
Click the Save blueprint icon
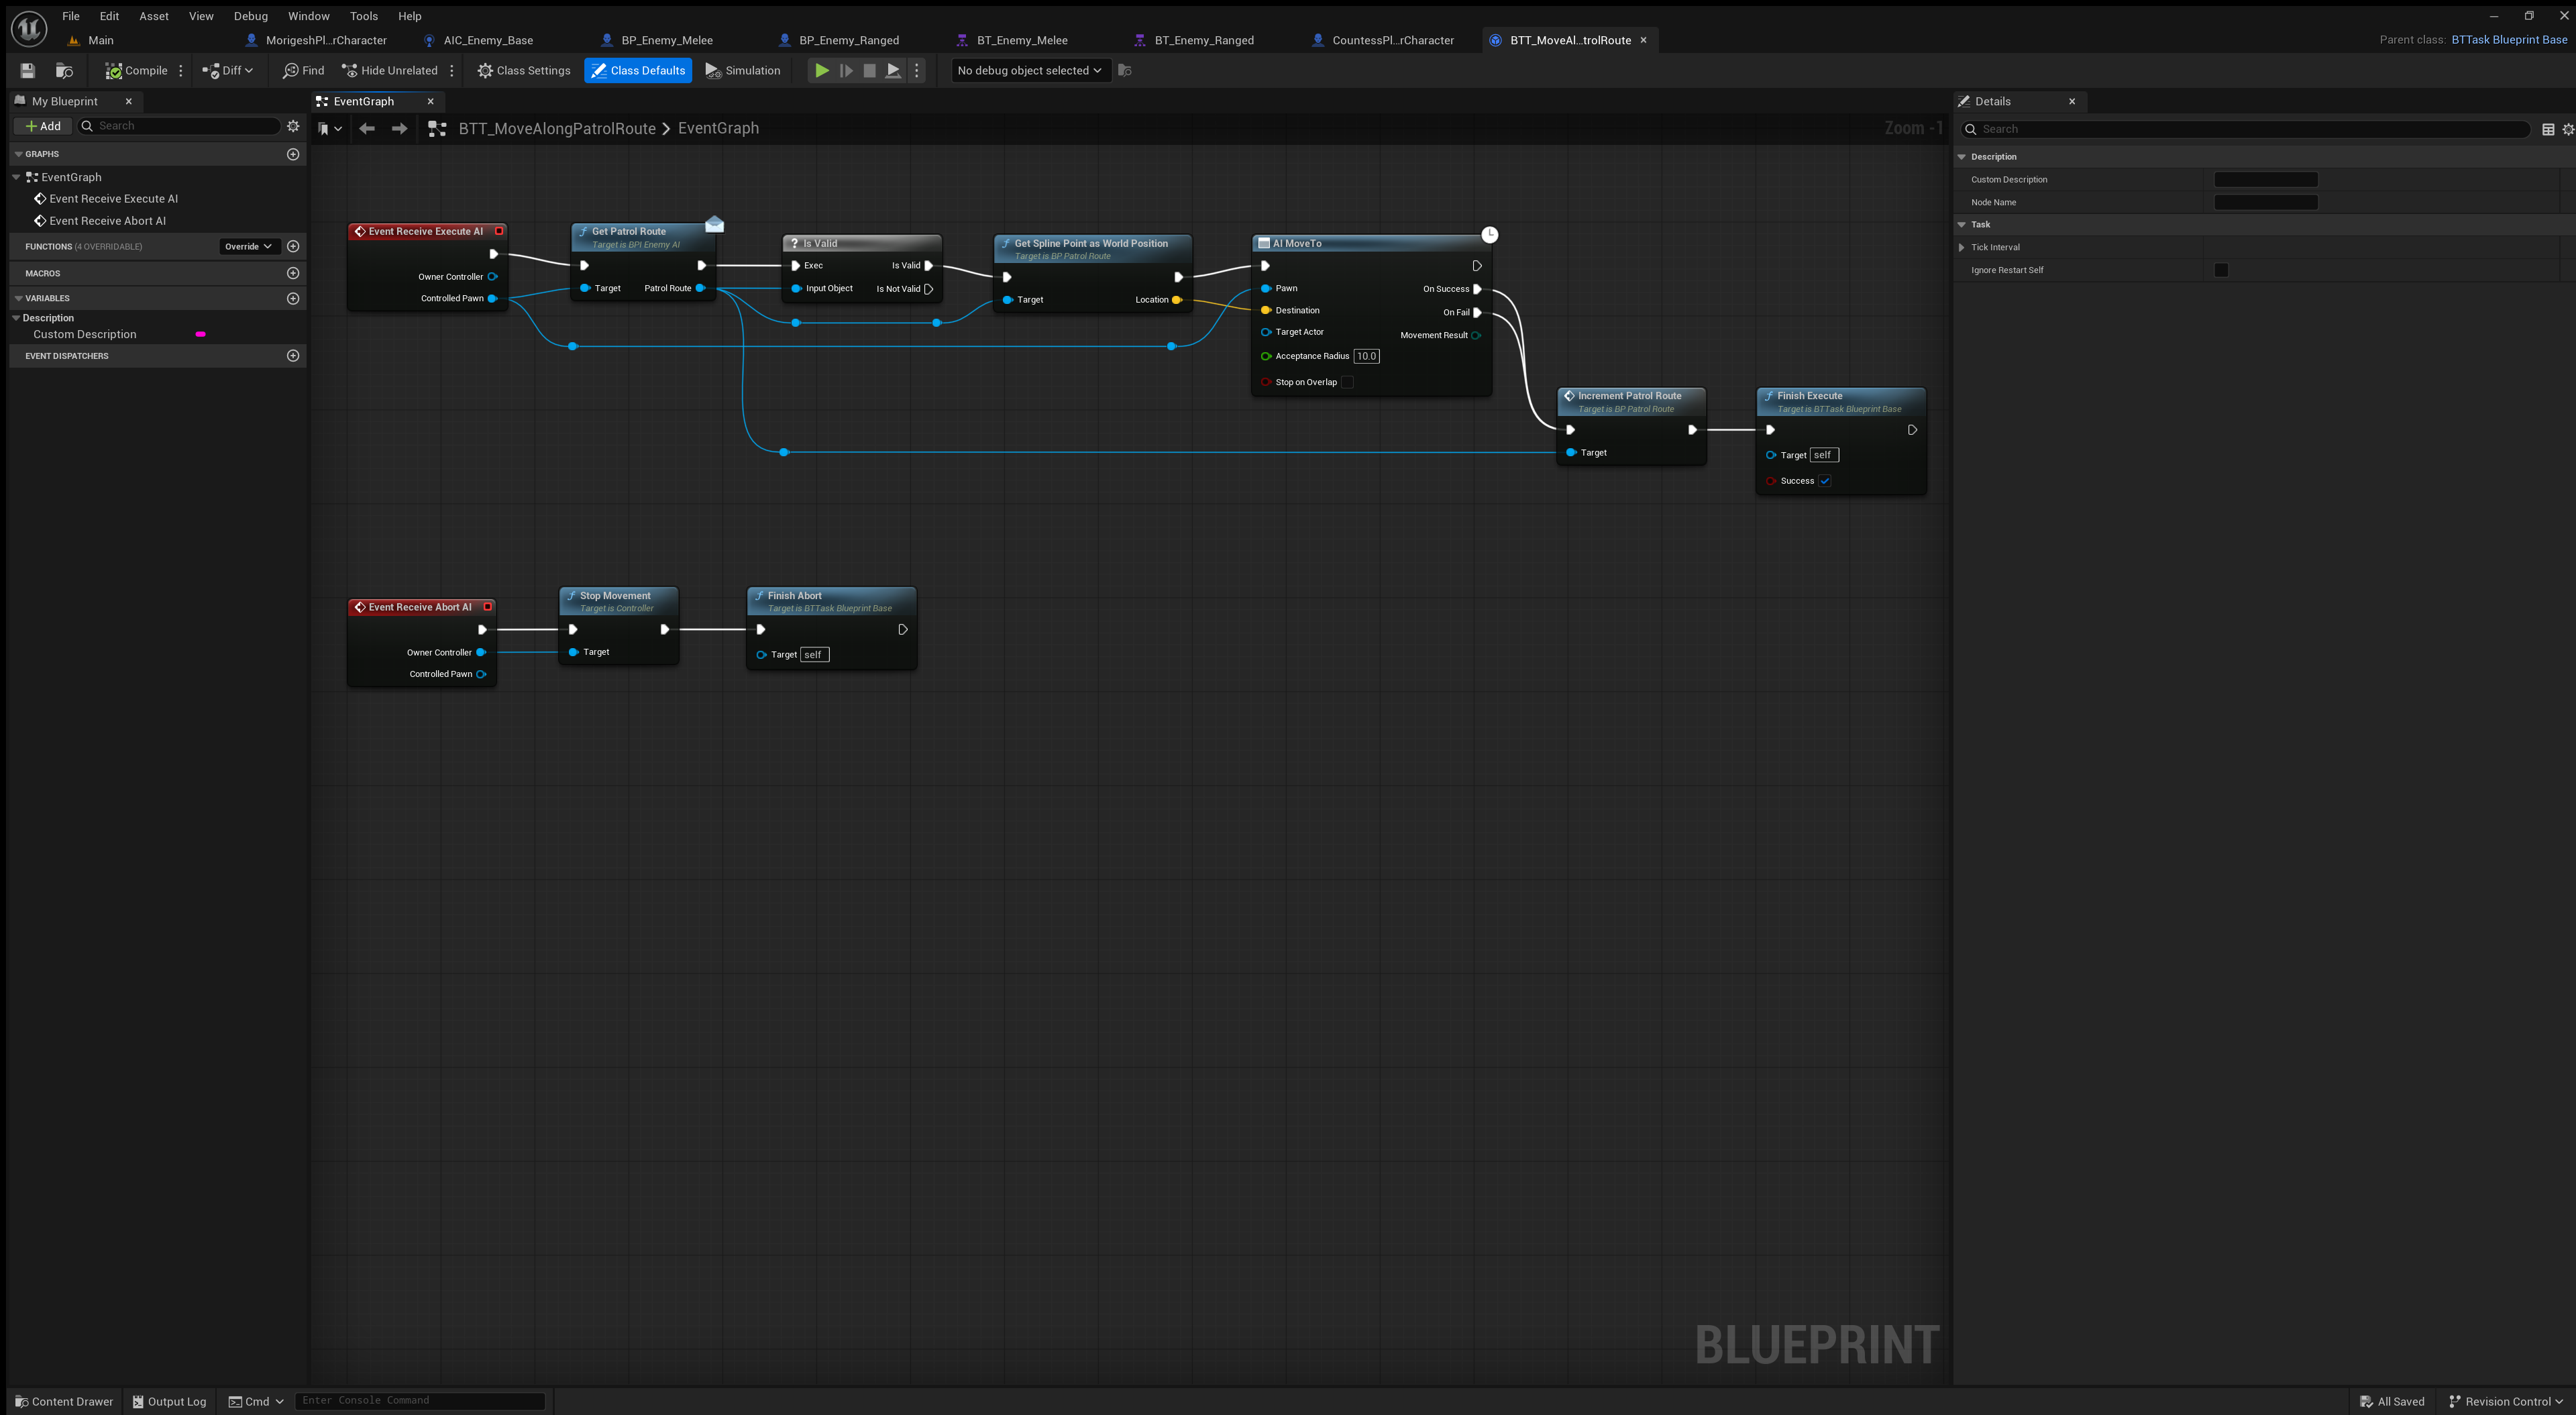point(28,70)
